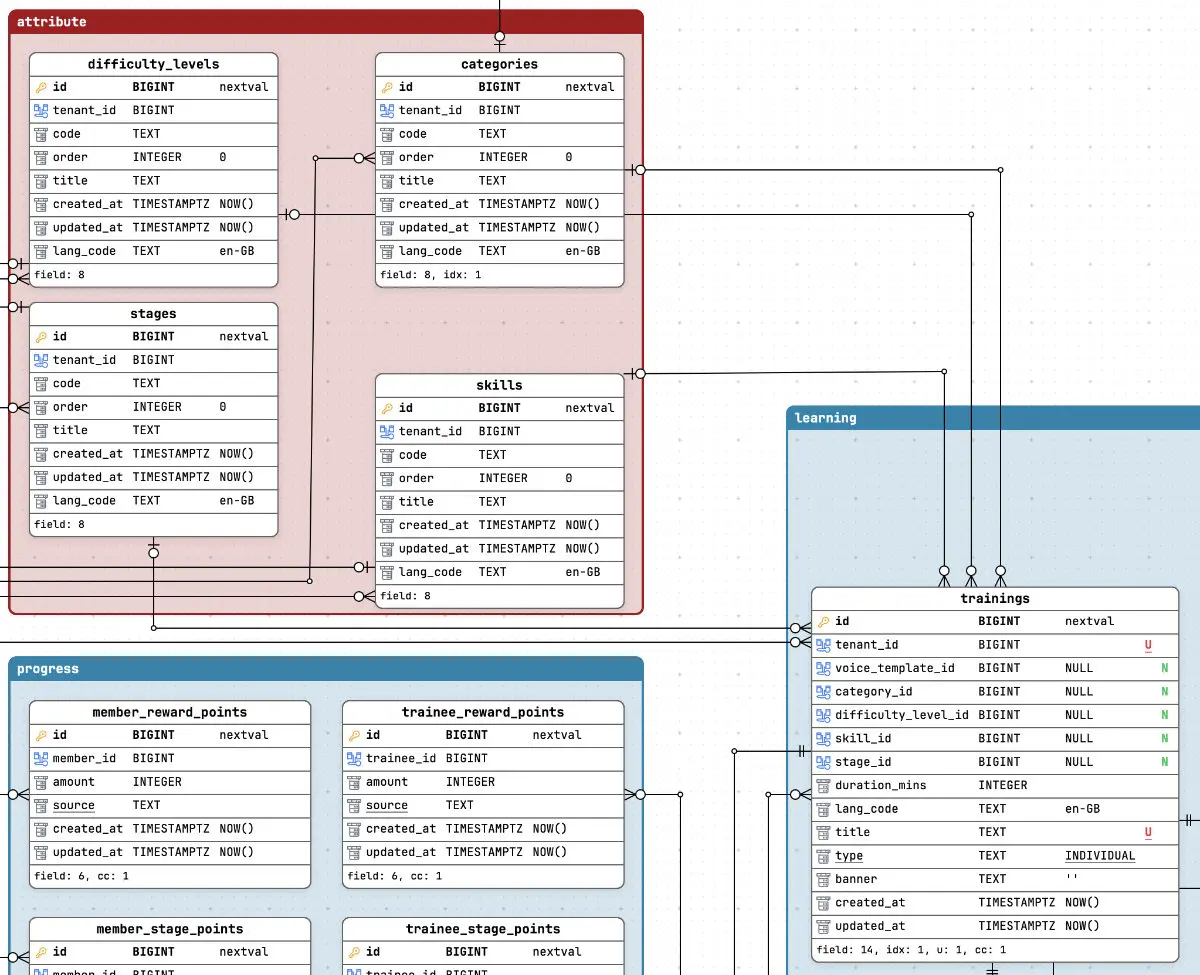The width and height of the screenshot is (1200, 975).
Task: Select the progress group header
Action: [x=326, y=669]
